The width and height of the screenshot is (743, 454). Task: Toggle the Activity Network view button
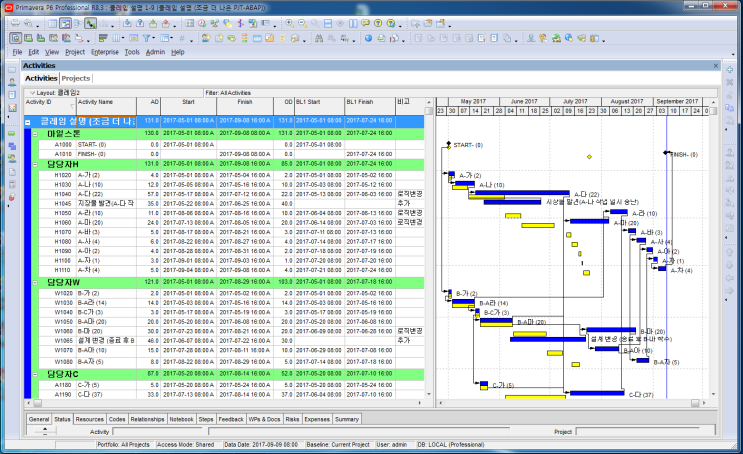point(78,23)
